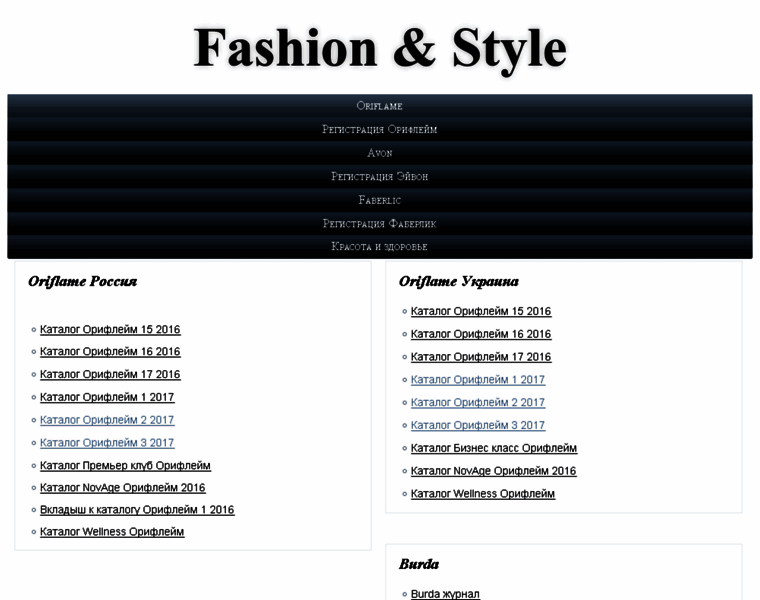The image size is (760, 600).
Task: Open Каталог Премьер клуб Орифлейм link
Action: [125, 466]
